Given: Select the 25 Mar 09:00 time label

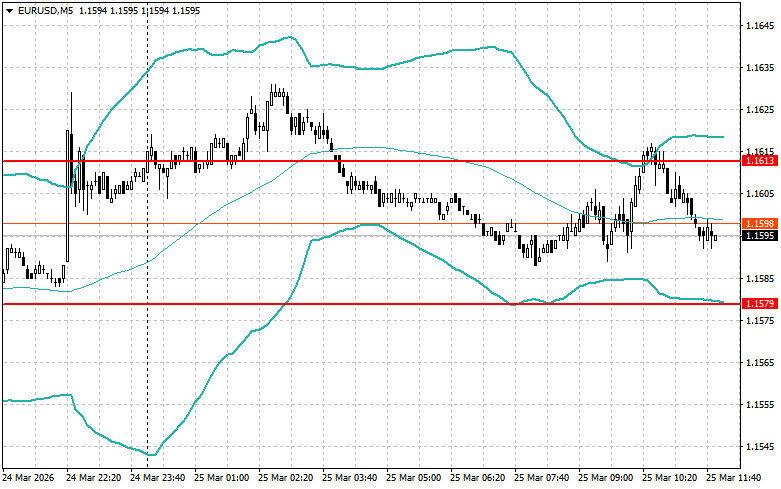Looking at the screenshot, I should (605, 478).
